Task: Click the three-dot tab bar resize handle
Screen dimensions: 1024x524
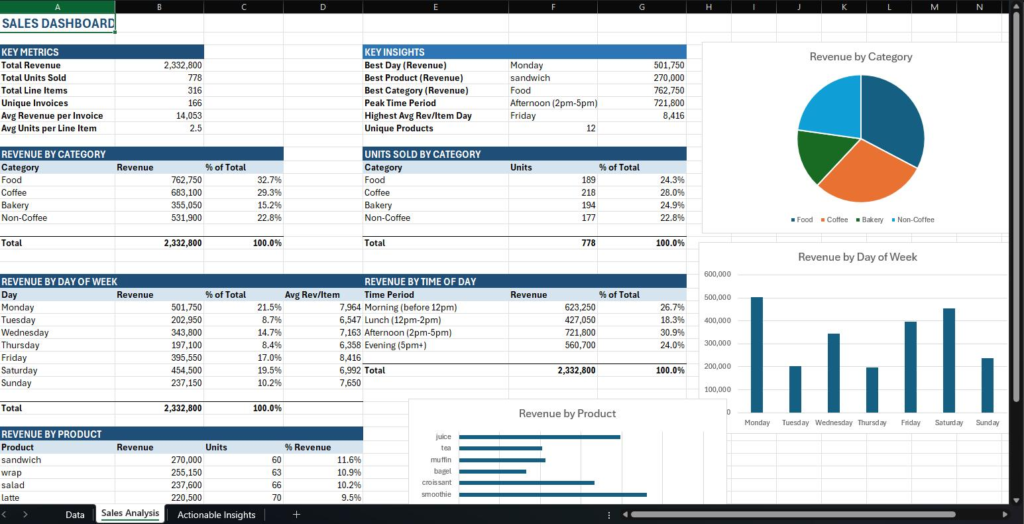Action: click(610, 514)
